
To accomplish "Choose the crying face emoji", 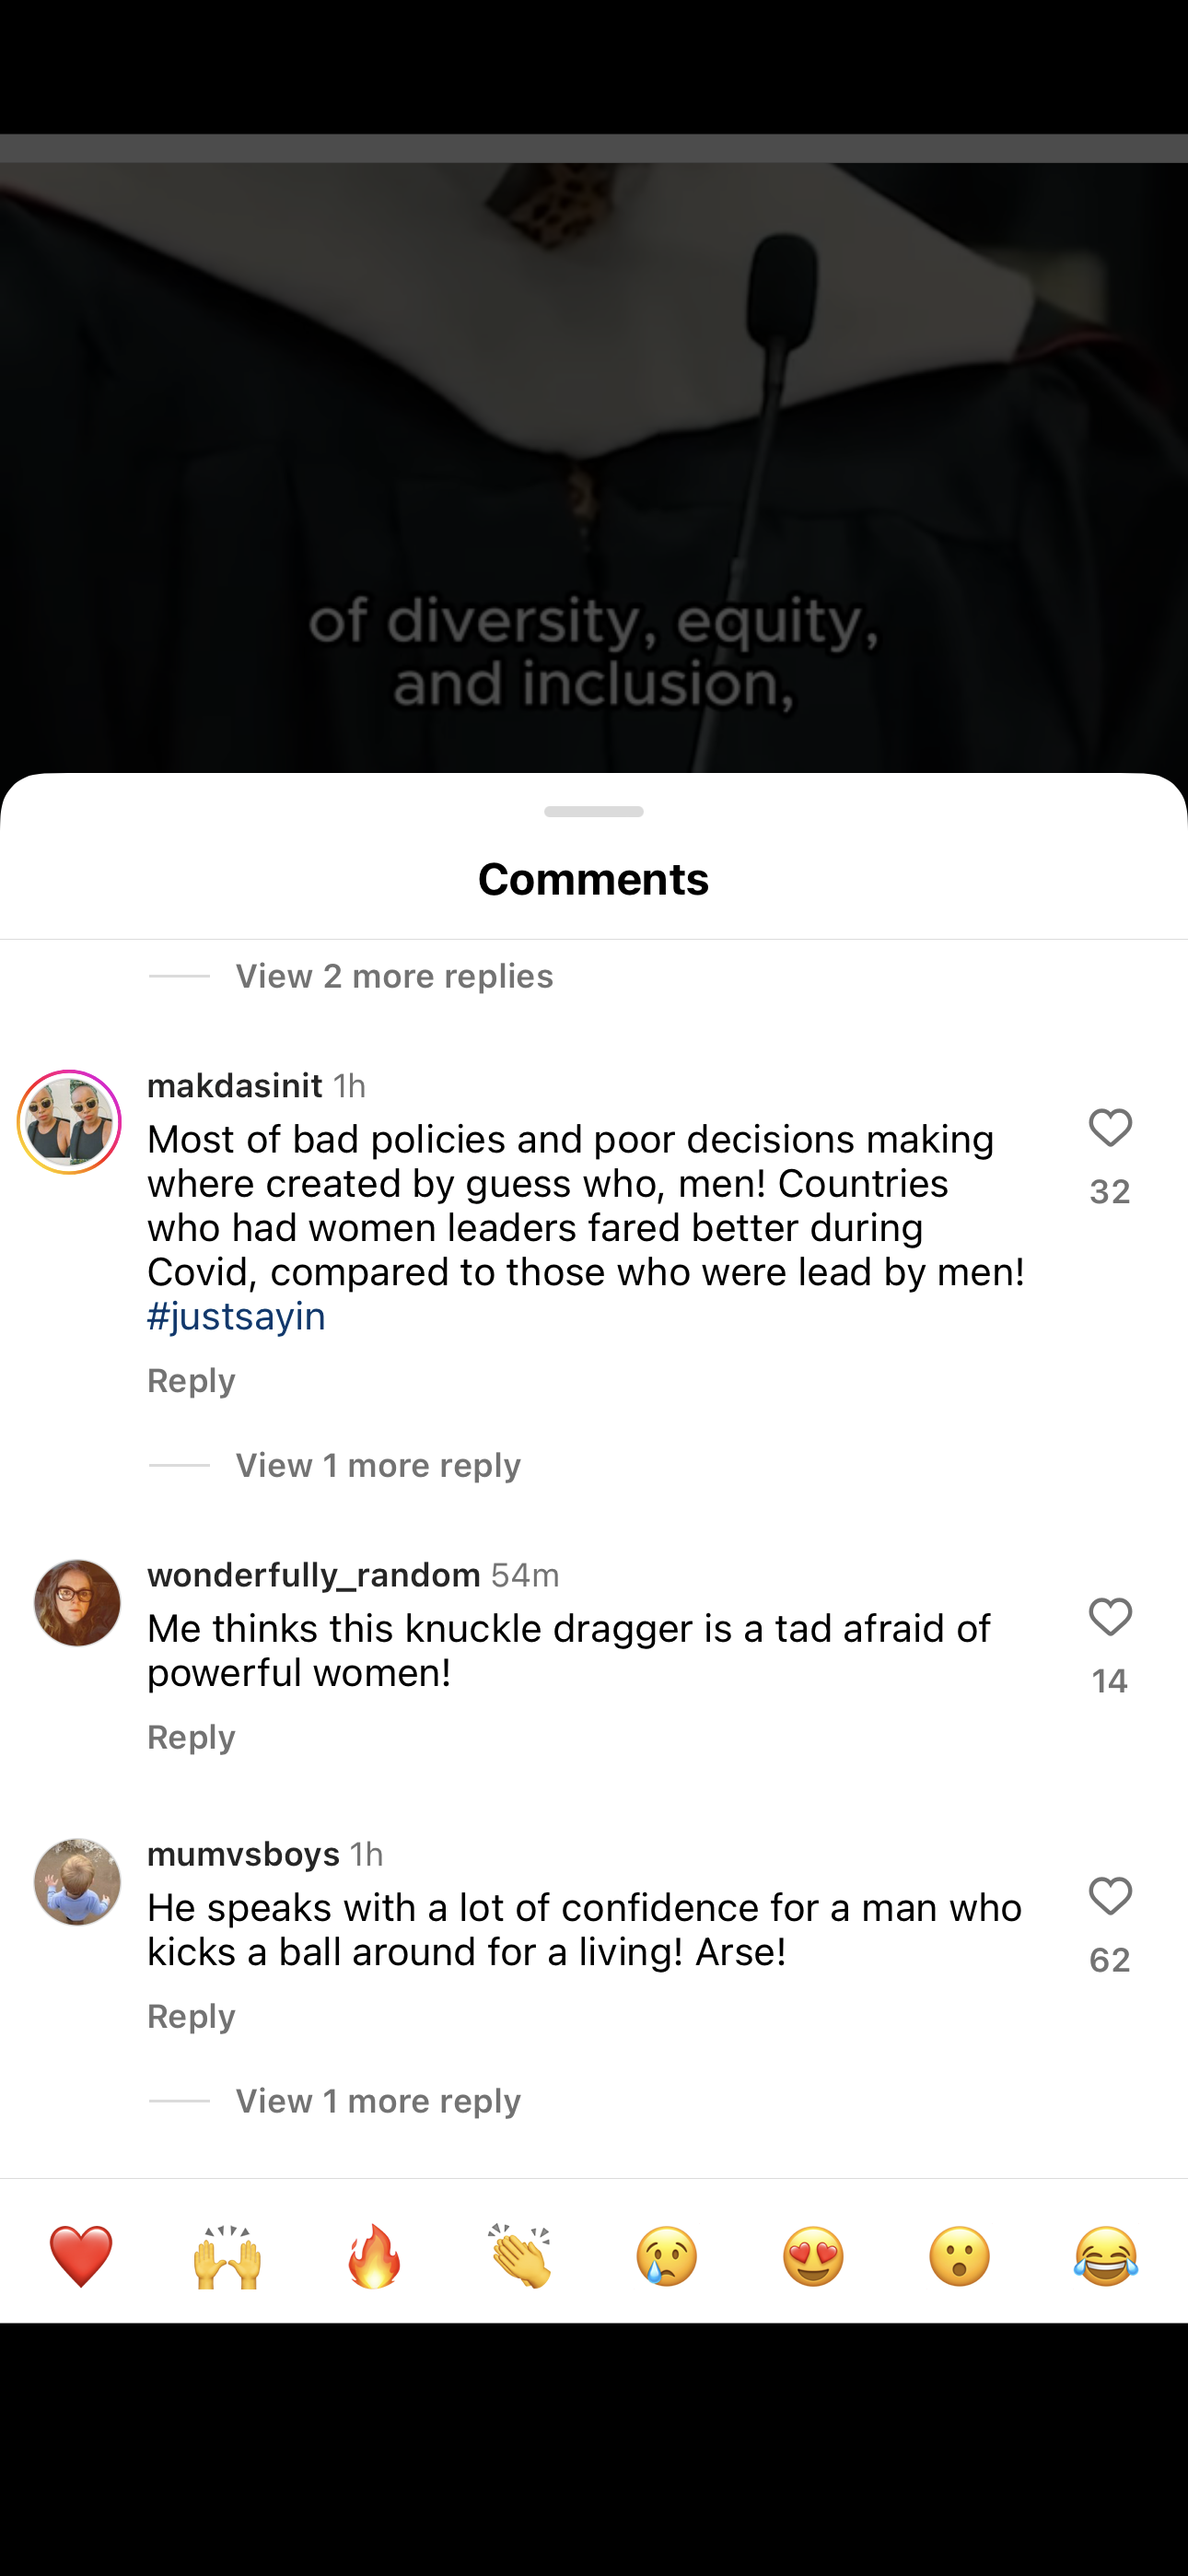I will 667,2255.
